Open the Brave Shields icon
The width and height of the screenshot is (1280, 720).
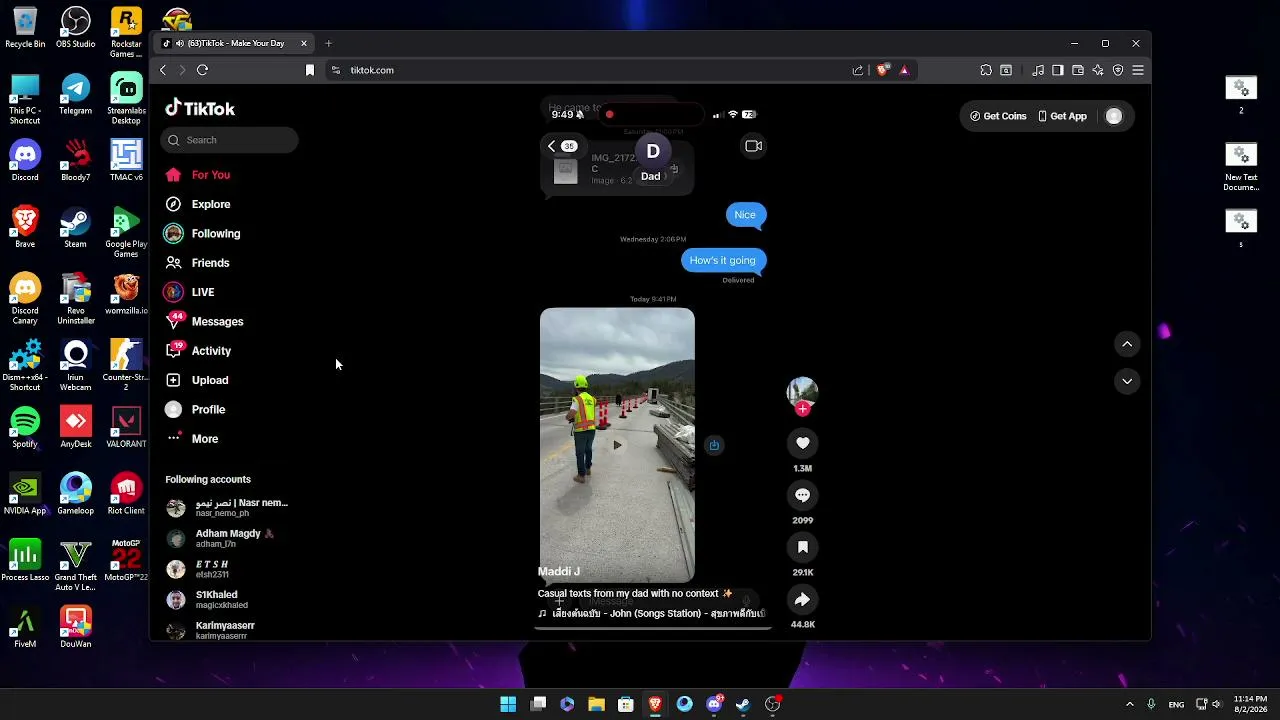882,70
